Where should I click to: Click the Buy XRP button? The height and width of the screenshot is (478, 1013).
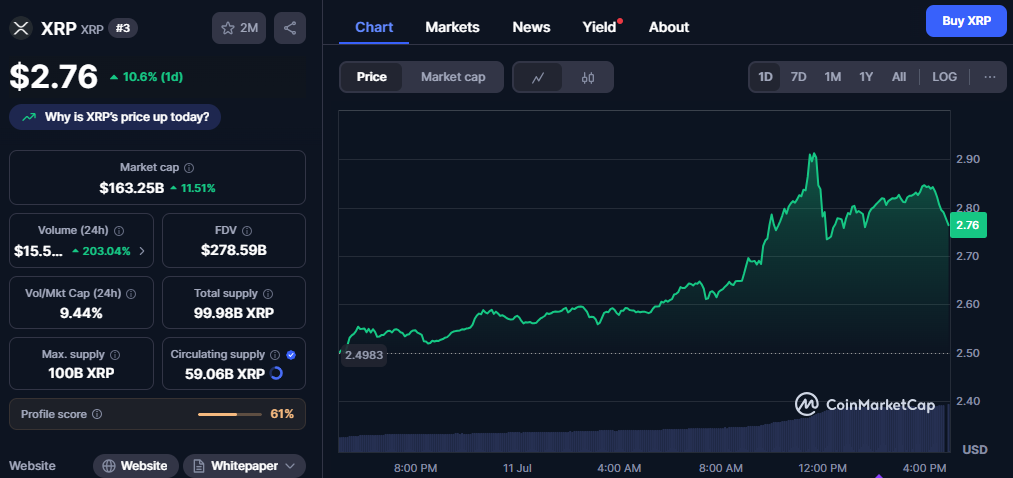966,21
